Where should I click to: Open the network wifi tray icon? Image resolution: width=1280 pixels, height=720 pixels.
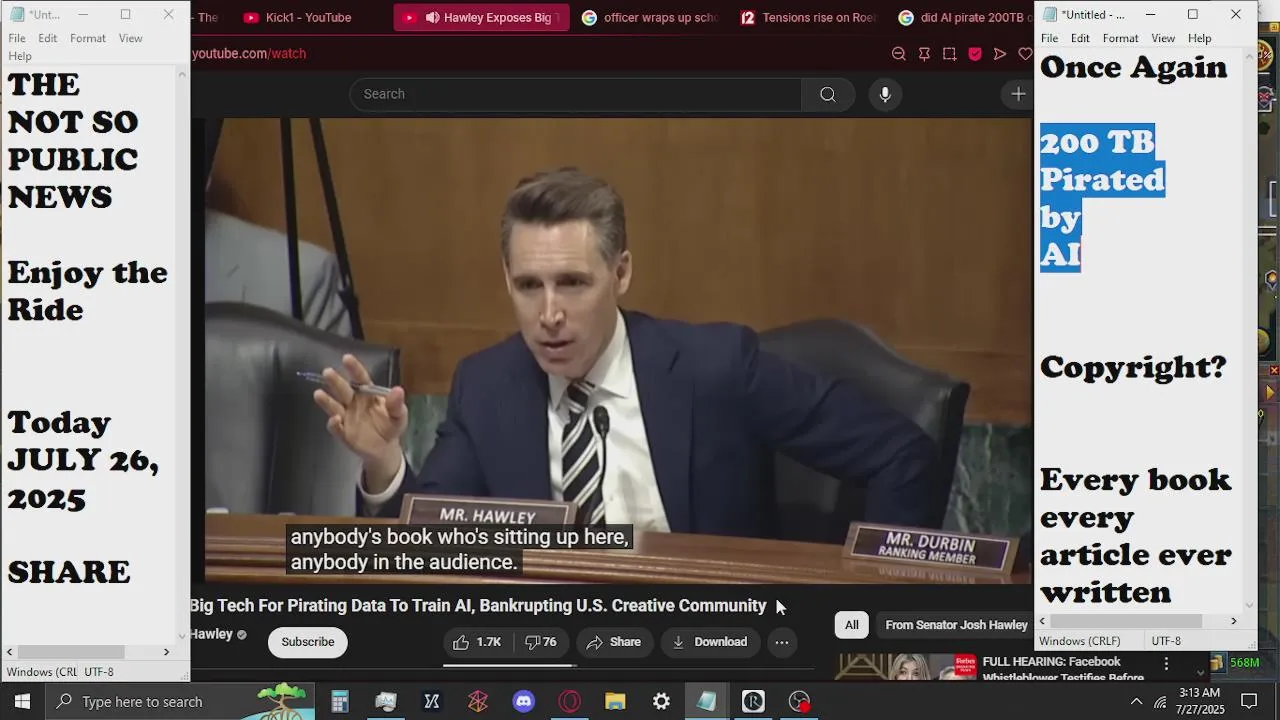pyautogui.click(x=1160, y=702)
